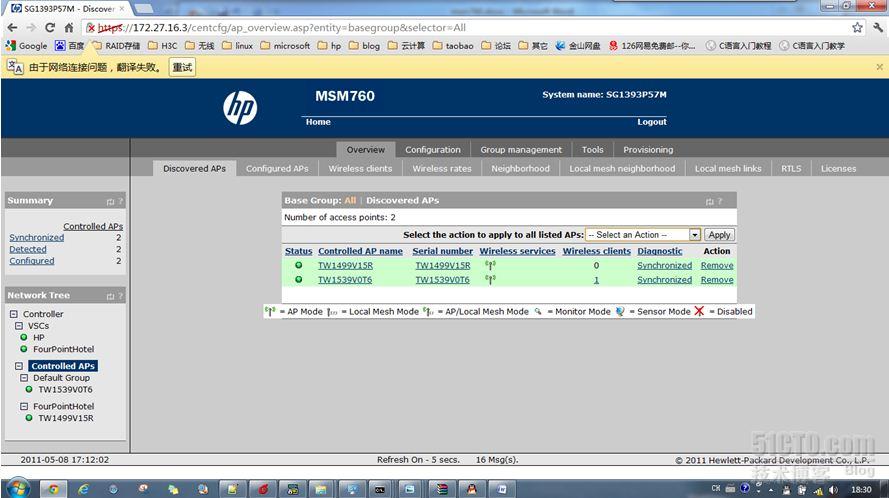Open the wireless clients count 1 link
The image size is (889, 498).
click(596, 280)
